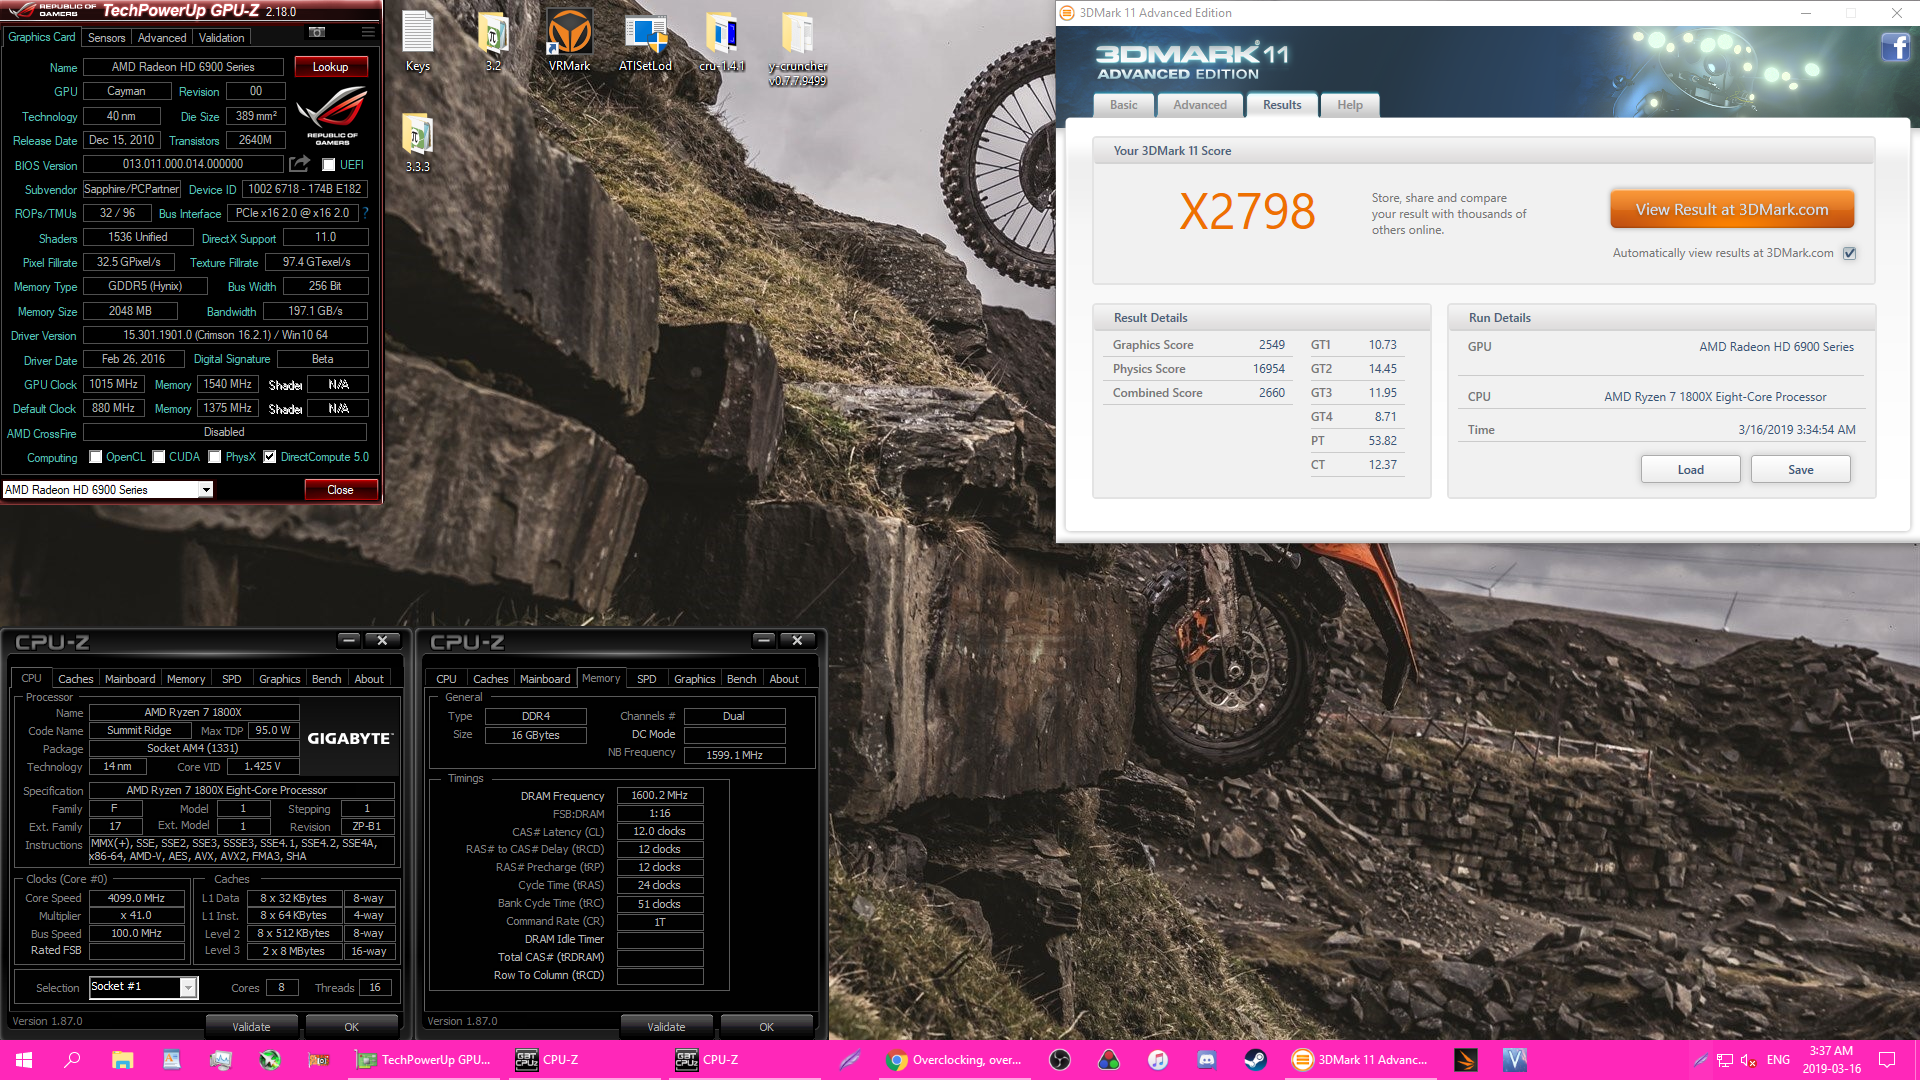Open the 3.3.3 archive on desktop
This screenshot has height=1080, width=1920.
tap(418, 142)
